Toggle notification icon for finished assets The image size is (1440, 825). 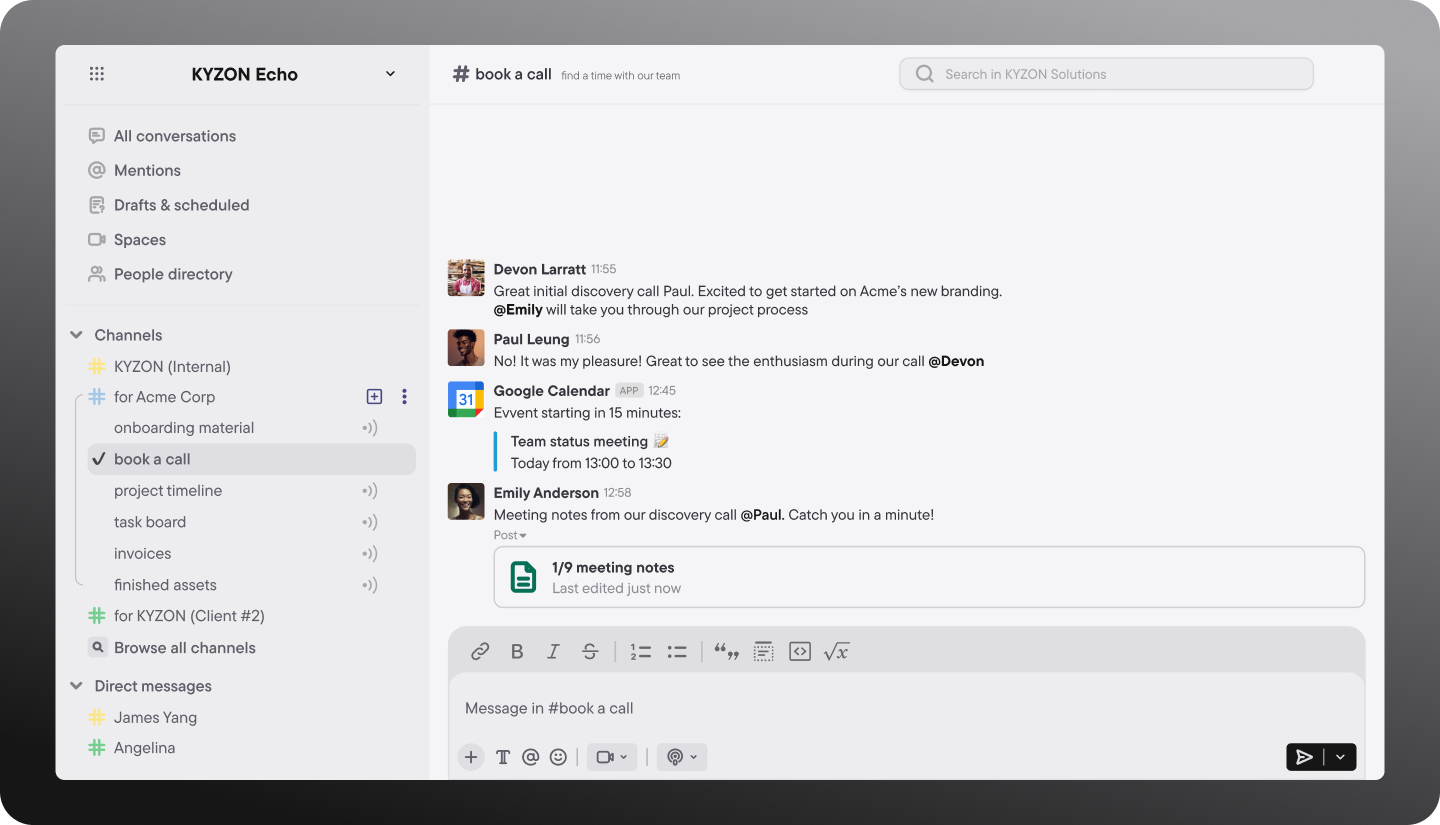pos(370,585)
